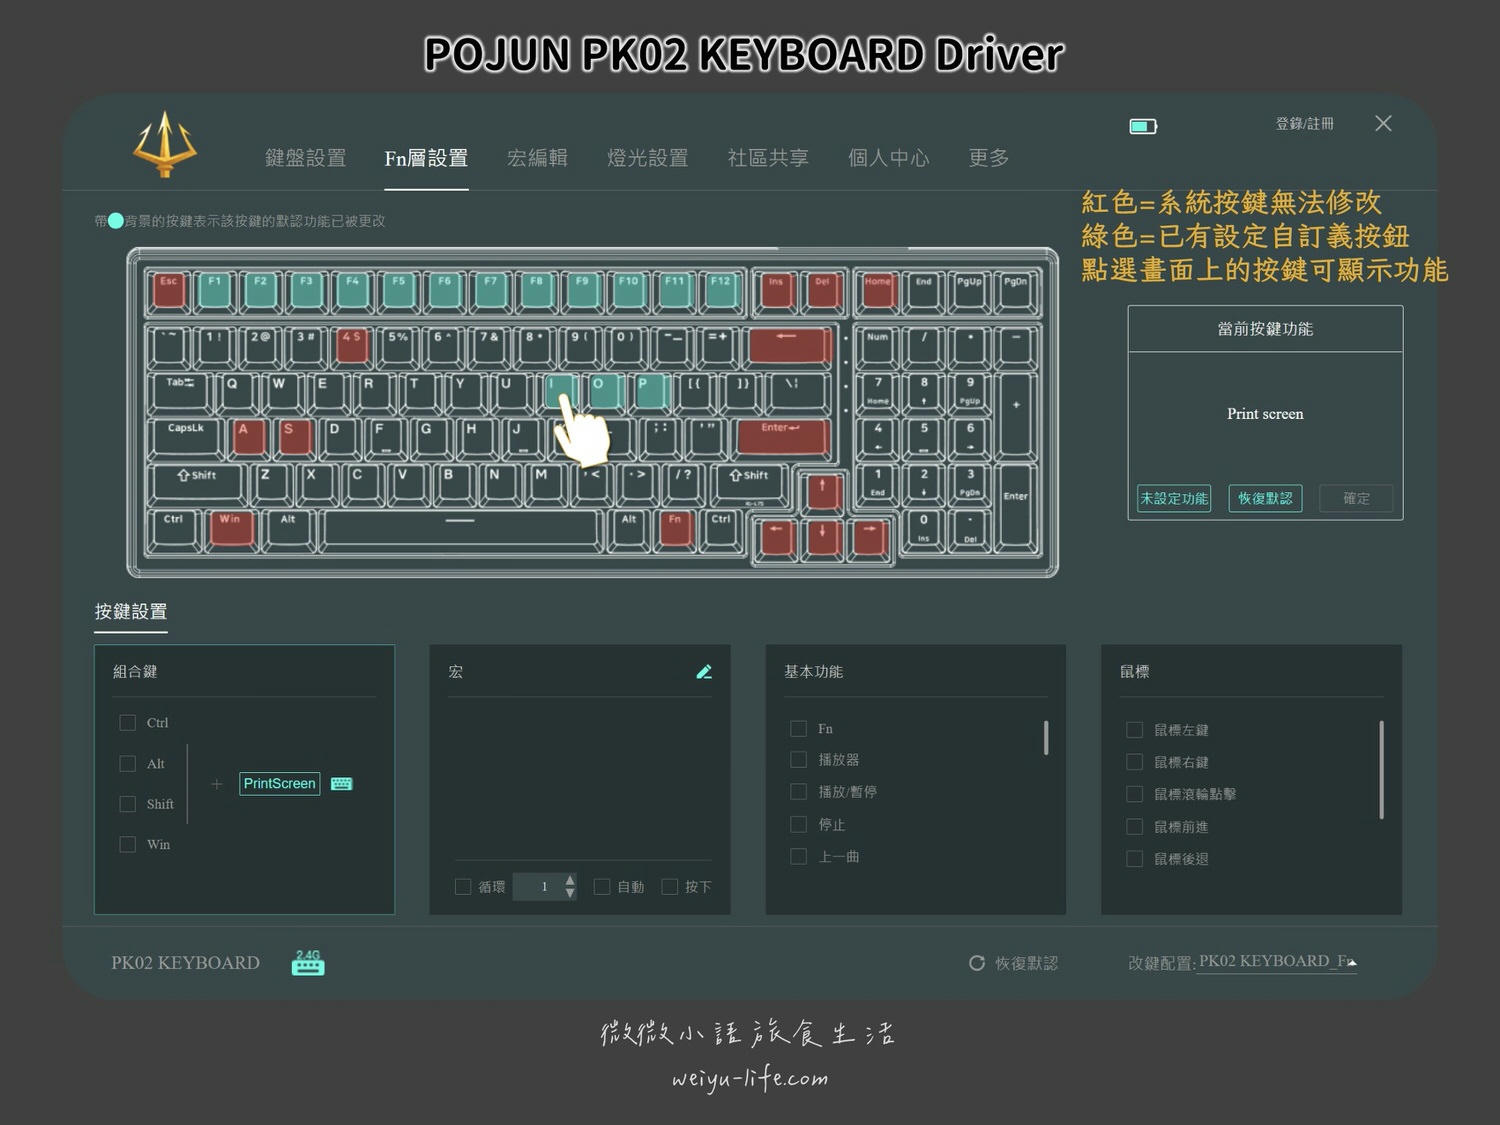Open the 更多 menu tab
This screenshot has height=1125, width=1500.
coord(988,158)
